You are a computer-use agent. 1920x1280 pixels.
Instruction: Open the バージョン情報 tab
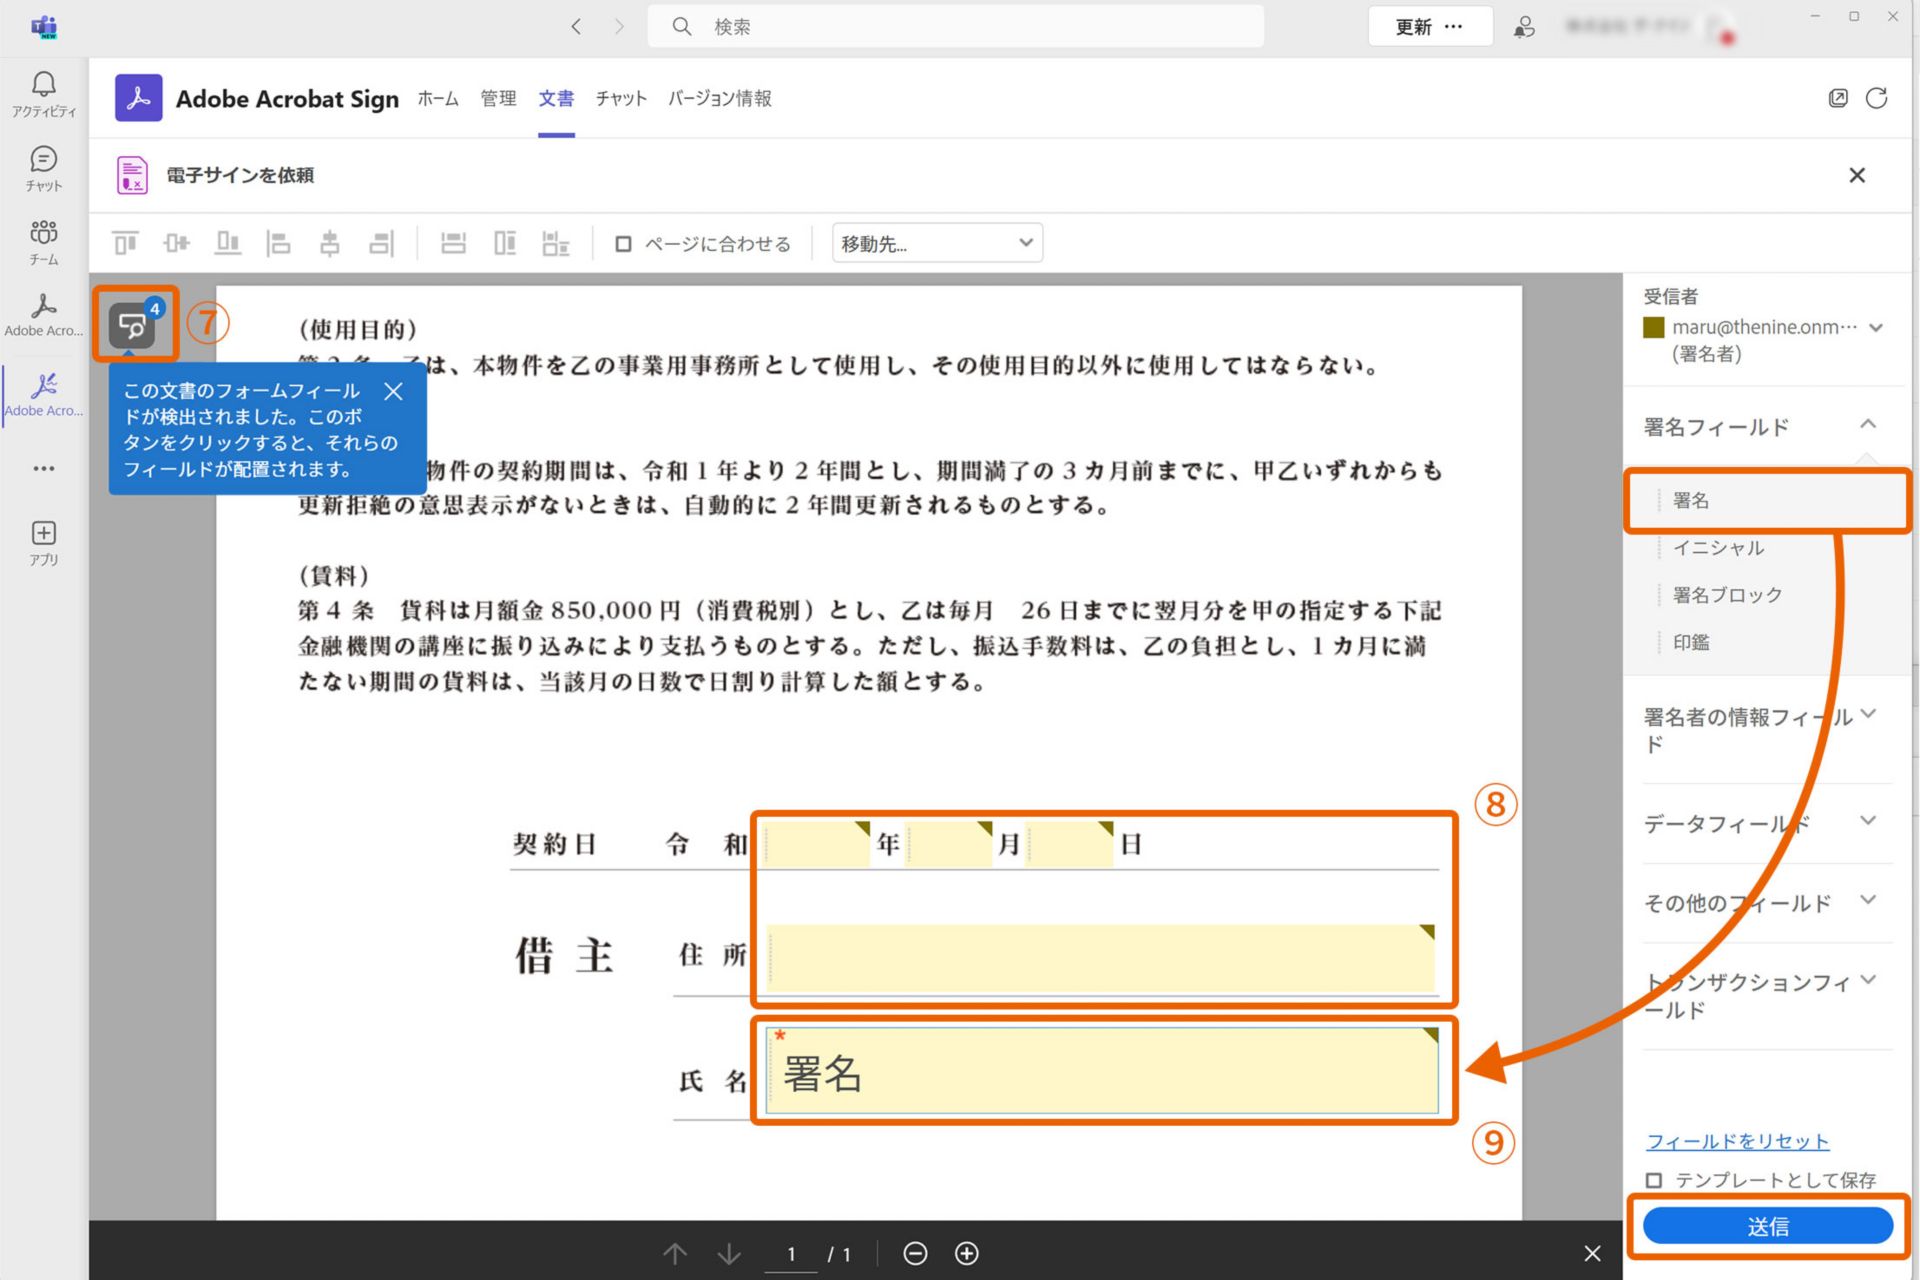click(x=719, y=98)
